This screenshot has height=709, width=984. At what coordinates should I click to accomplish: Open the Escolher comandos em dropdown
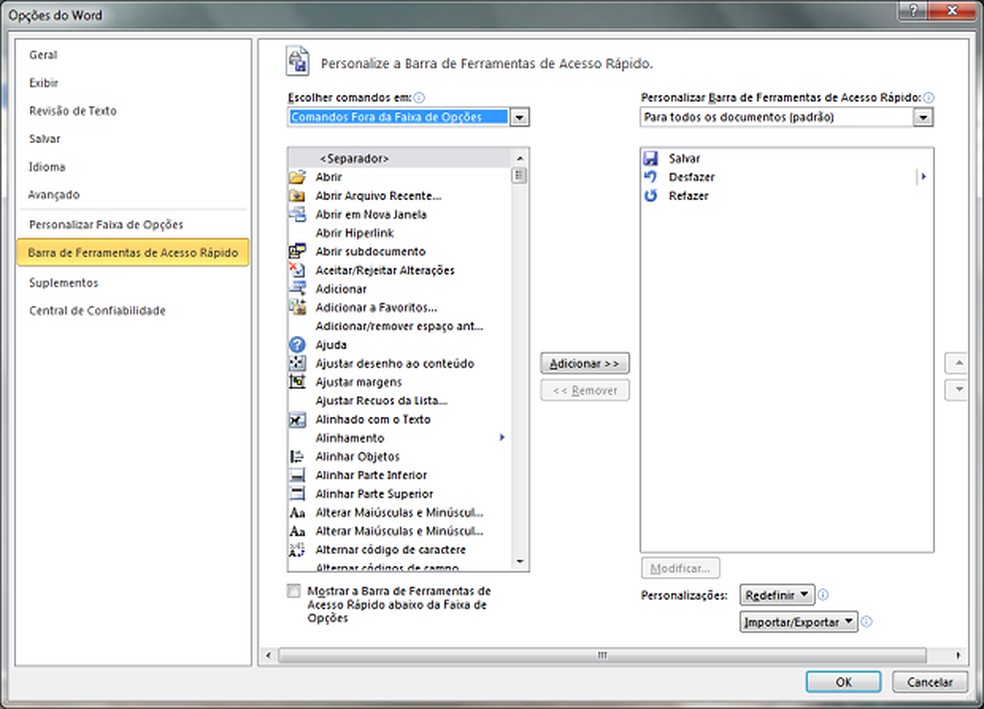[x=519, y=117]
